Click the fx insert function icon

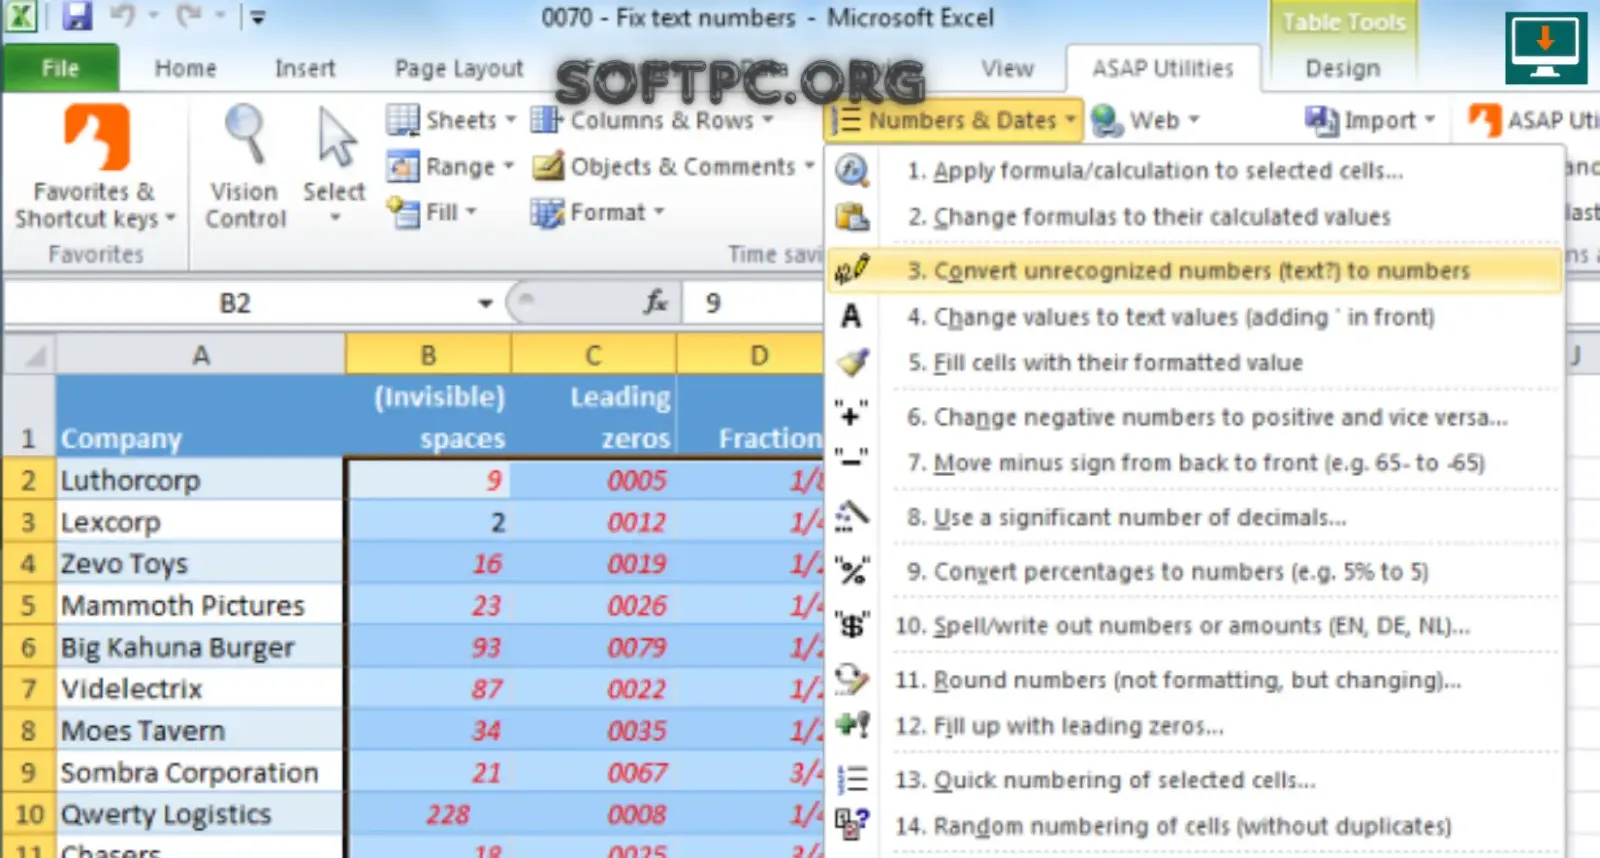tap(656, 302)
